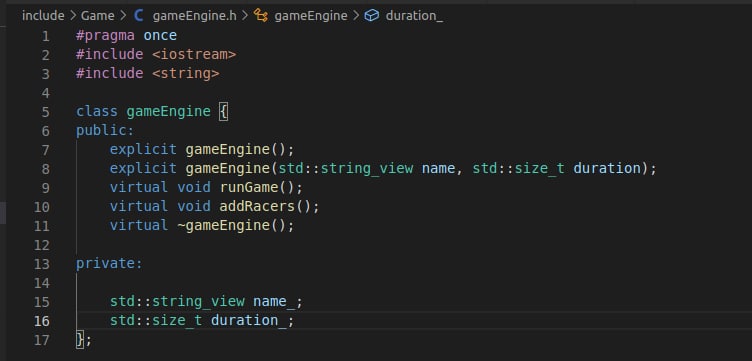Screen dimensions: 752x361
Task: Click the '~gameEngine' destructor name
Action: (x=223, y=225)
